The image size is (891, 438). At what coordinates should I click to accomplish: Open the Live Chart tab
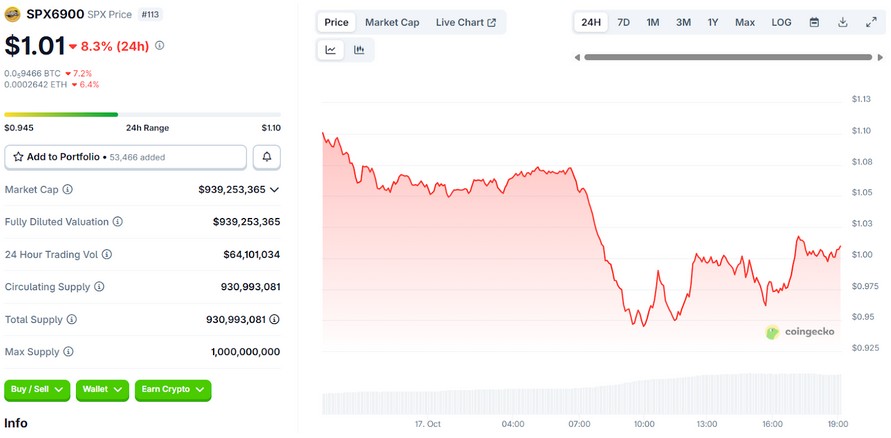tap(465, 22)
